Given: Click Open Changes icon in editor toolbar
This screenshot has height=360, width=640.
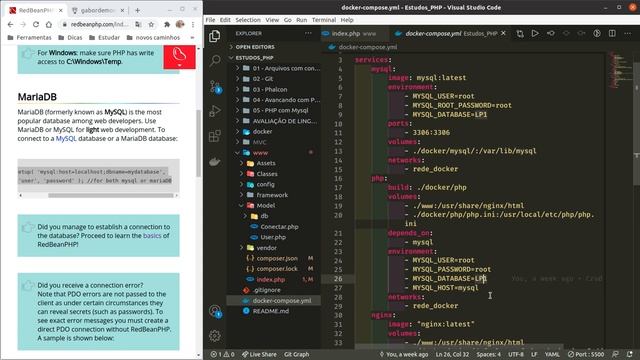Looking at the screenshot, I should 520,33.
